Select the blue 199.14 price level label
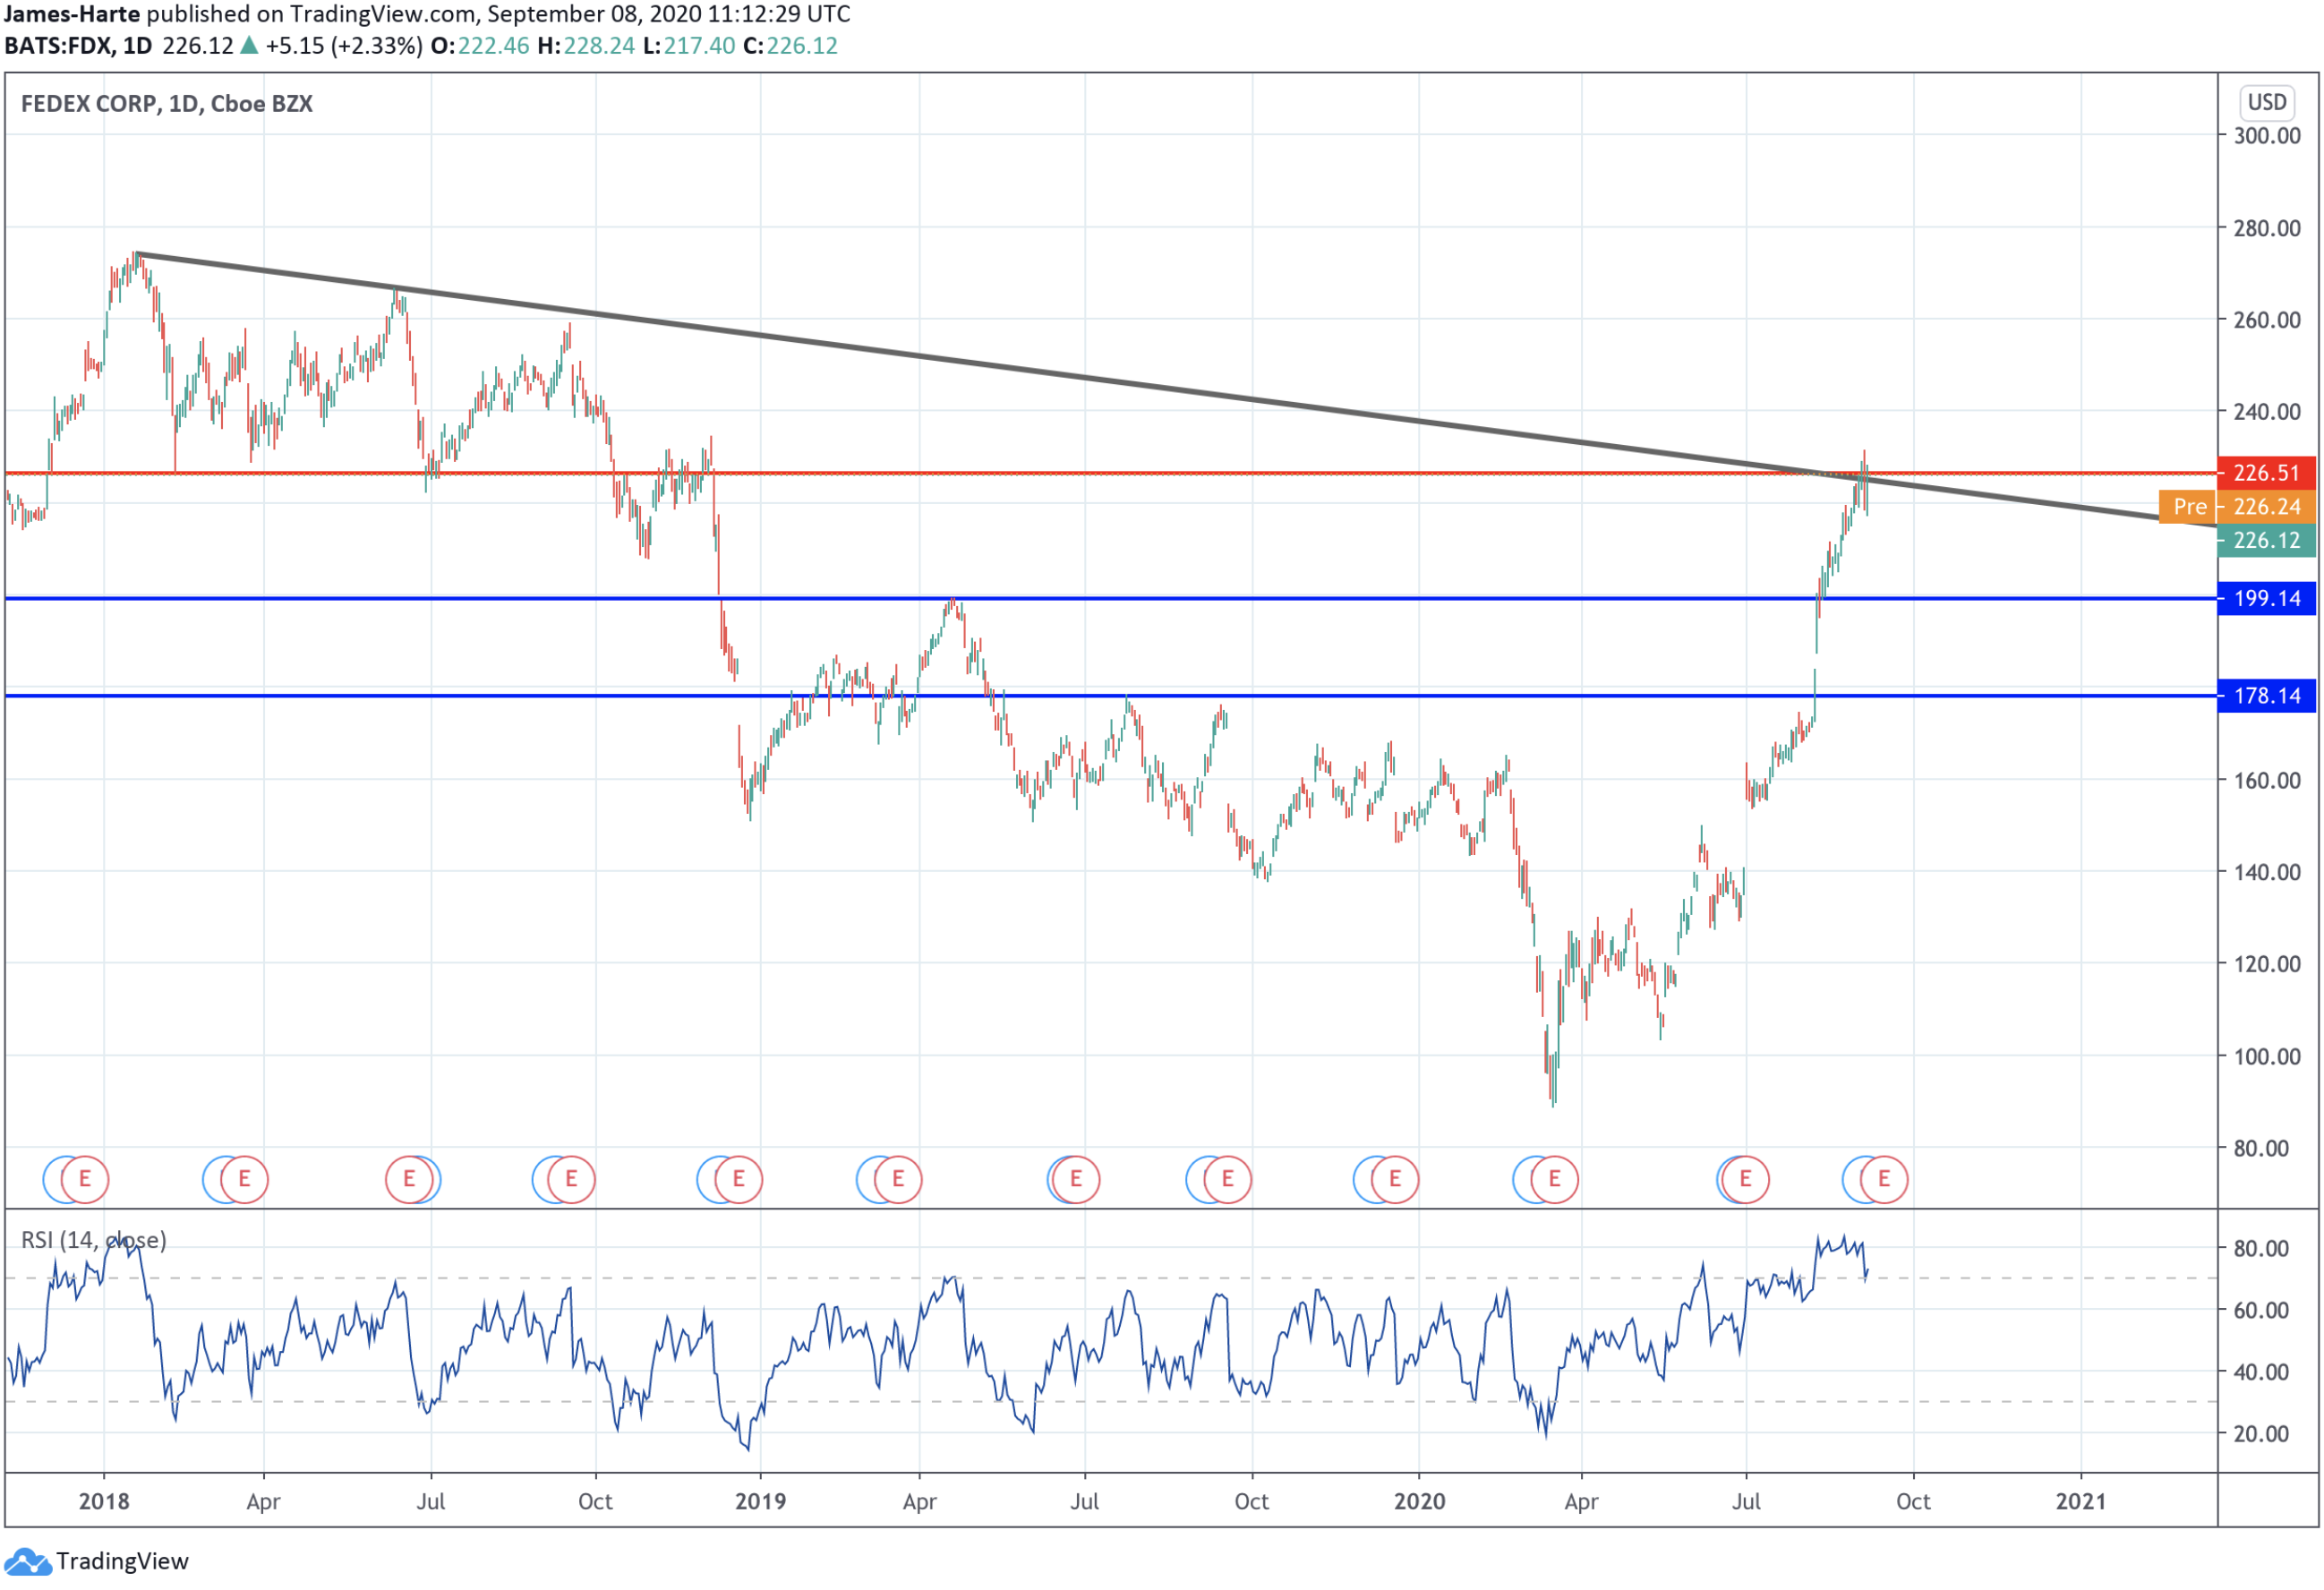Image resolution: width=2324 pixels, height=1590 pixels. click(x=2266, y=599)
